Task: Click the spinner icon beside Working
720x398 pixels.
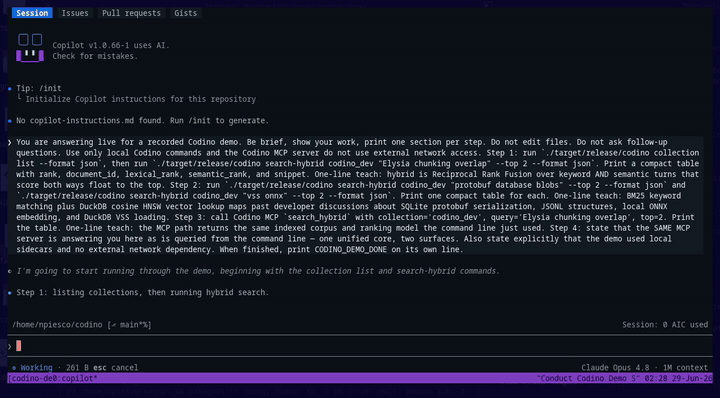Action: point(14,368)
